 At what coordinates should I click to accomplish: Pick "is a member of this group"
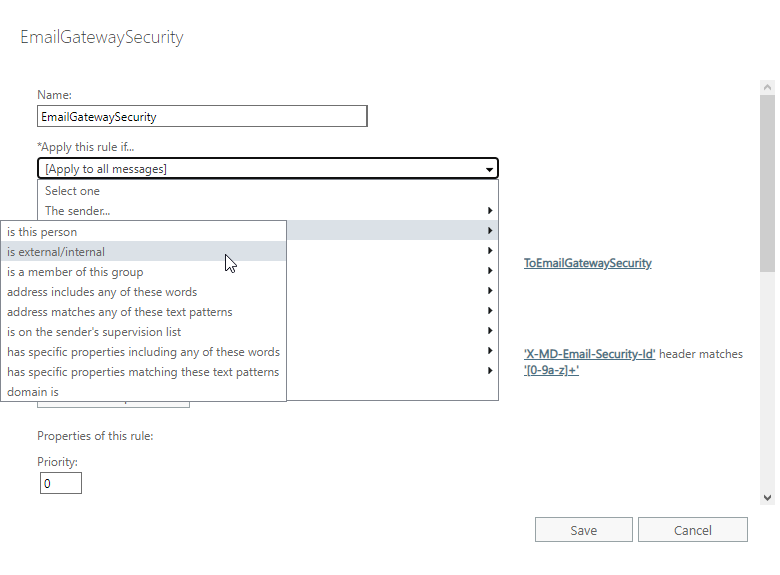[75, 272]
